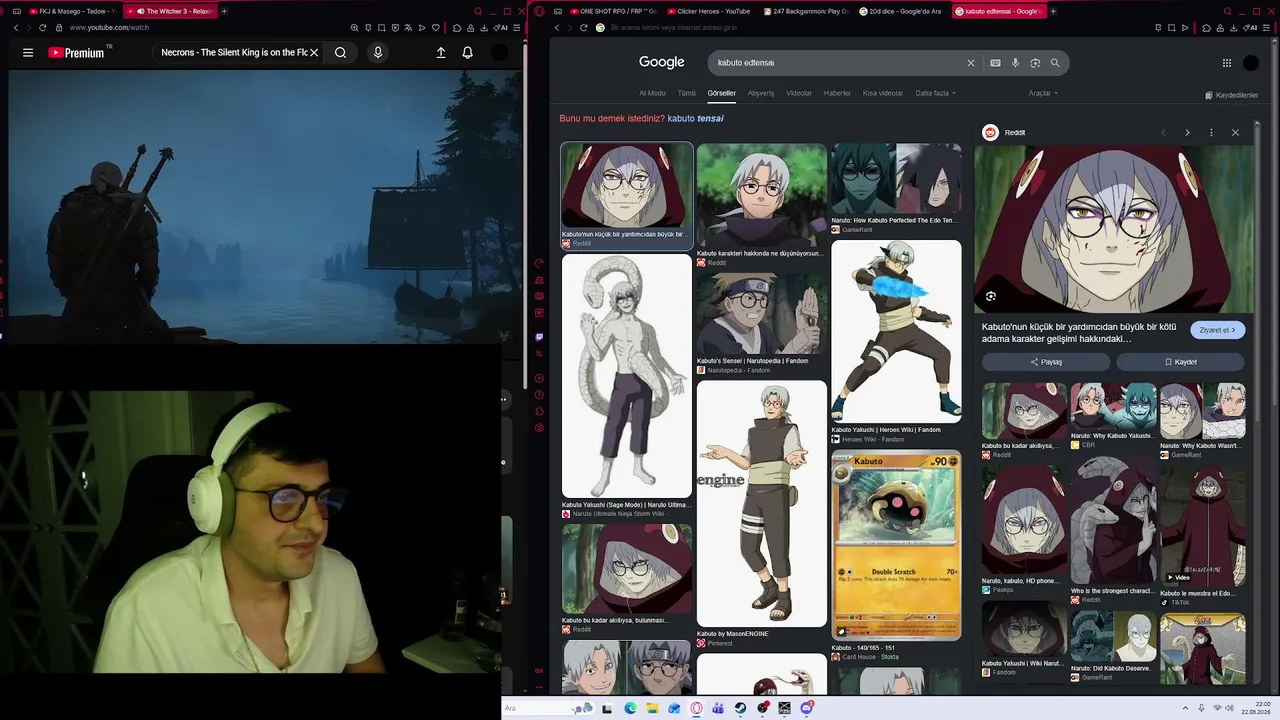Go to YouTube Premium home logo

(x=76, y=53)
